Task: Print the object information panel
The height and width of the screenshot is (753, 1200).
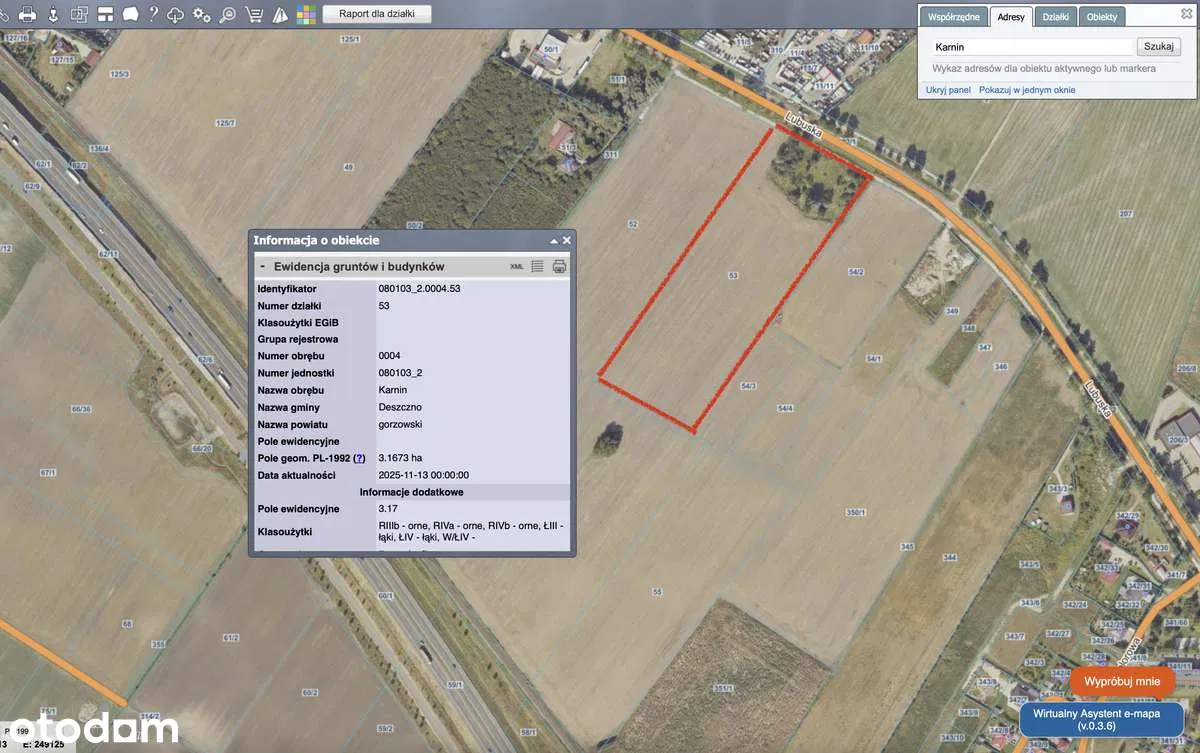Action: pos(559,267)
